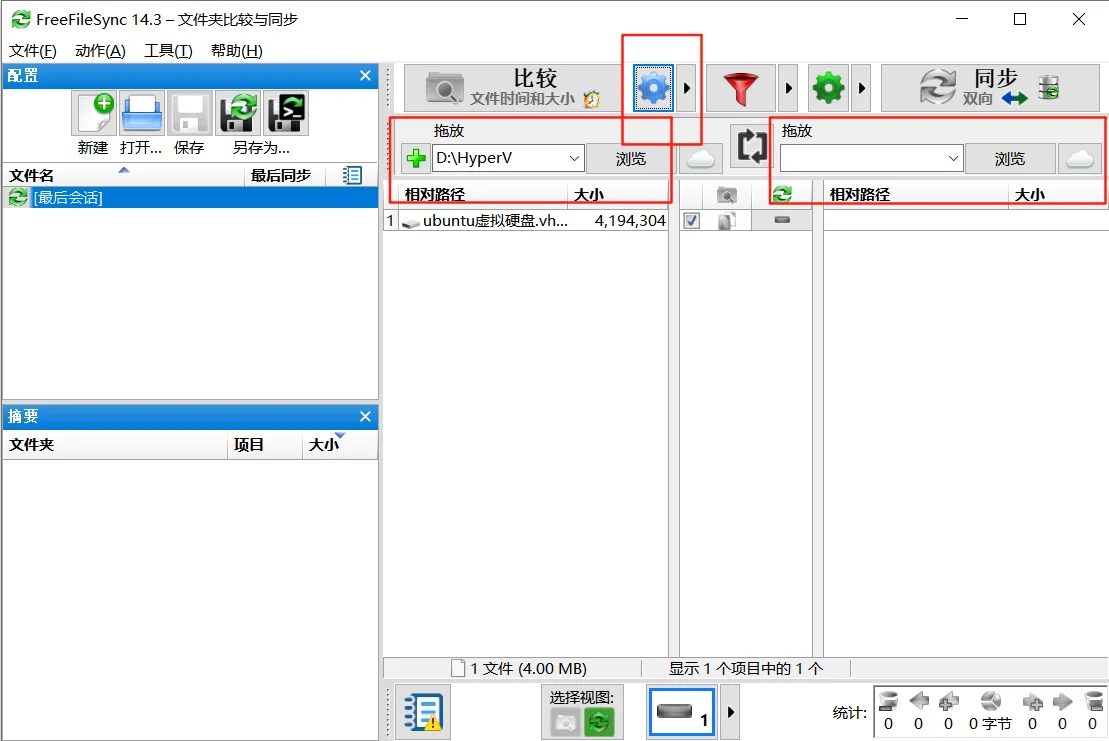Expand view filter options arrow at bottom
Viewport: 1109px width, 741px height.
[x=731, y=712]
